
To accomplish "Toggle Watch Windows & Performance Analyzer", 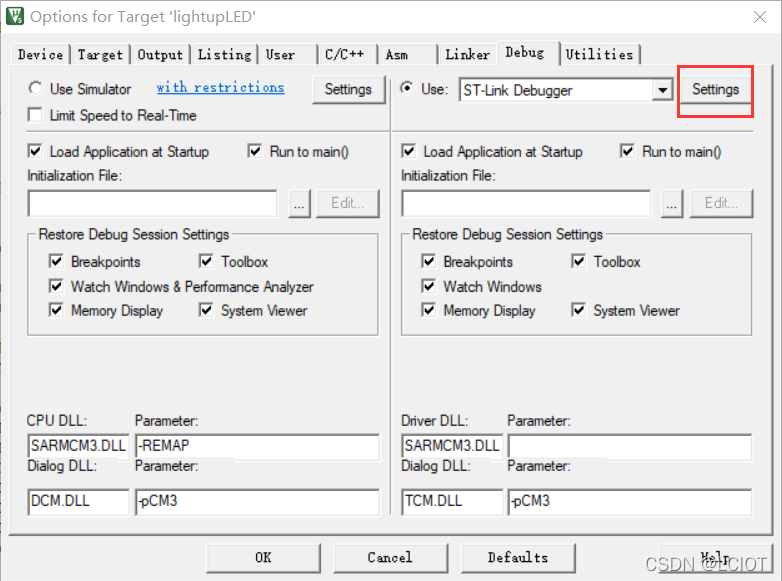I will click(56, 286).
